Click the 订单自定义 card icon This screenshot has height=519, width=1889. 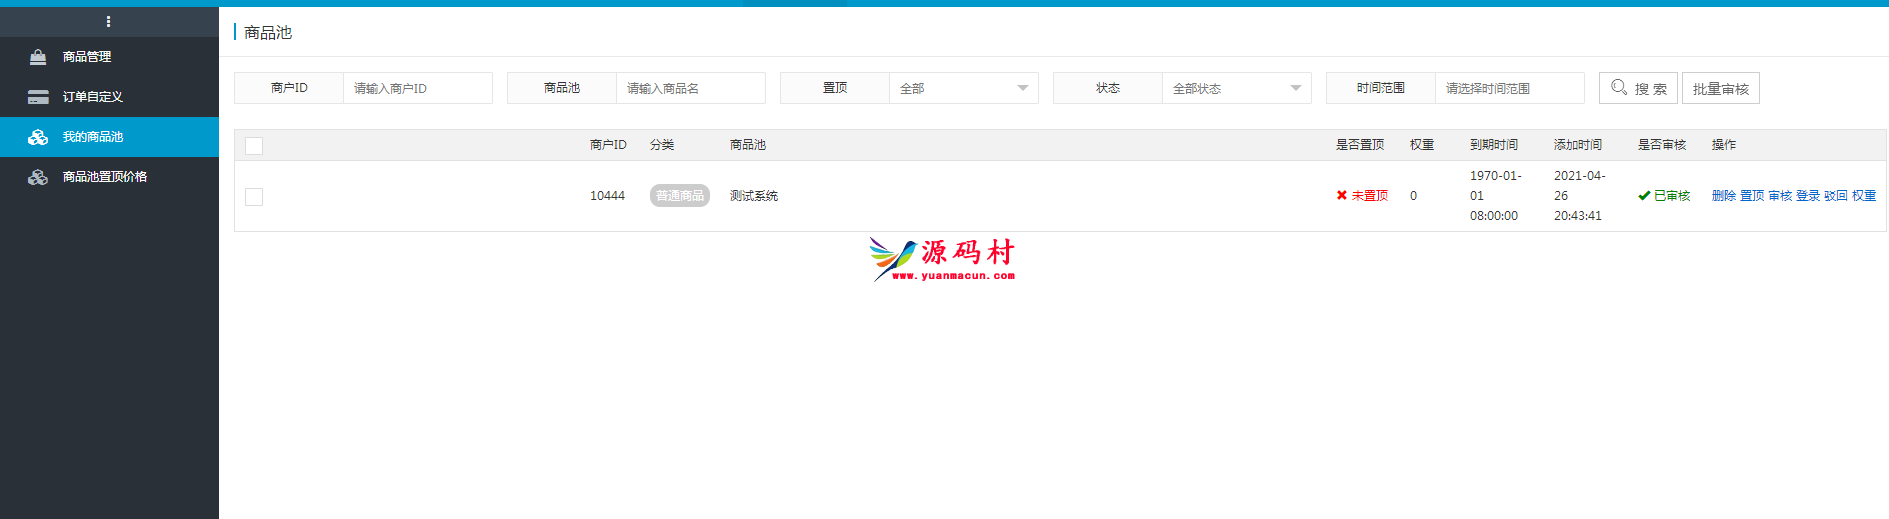click(x=38, y=97)
